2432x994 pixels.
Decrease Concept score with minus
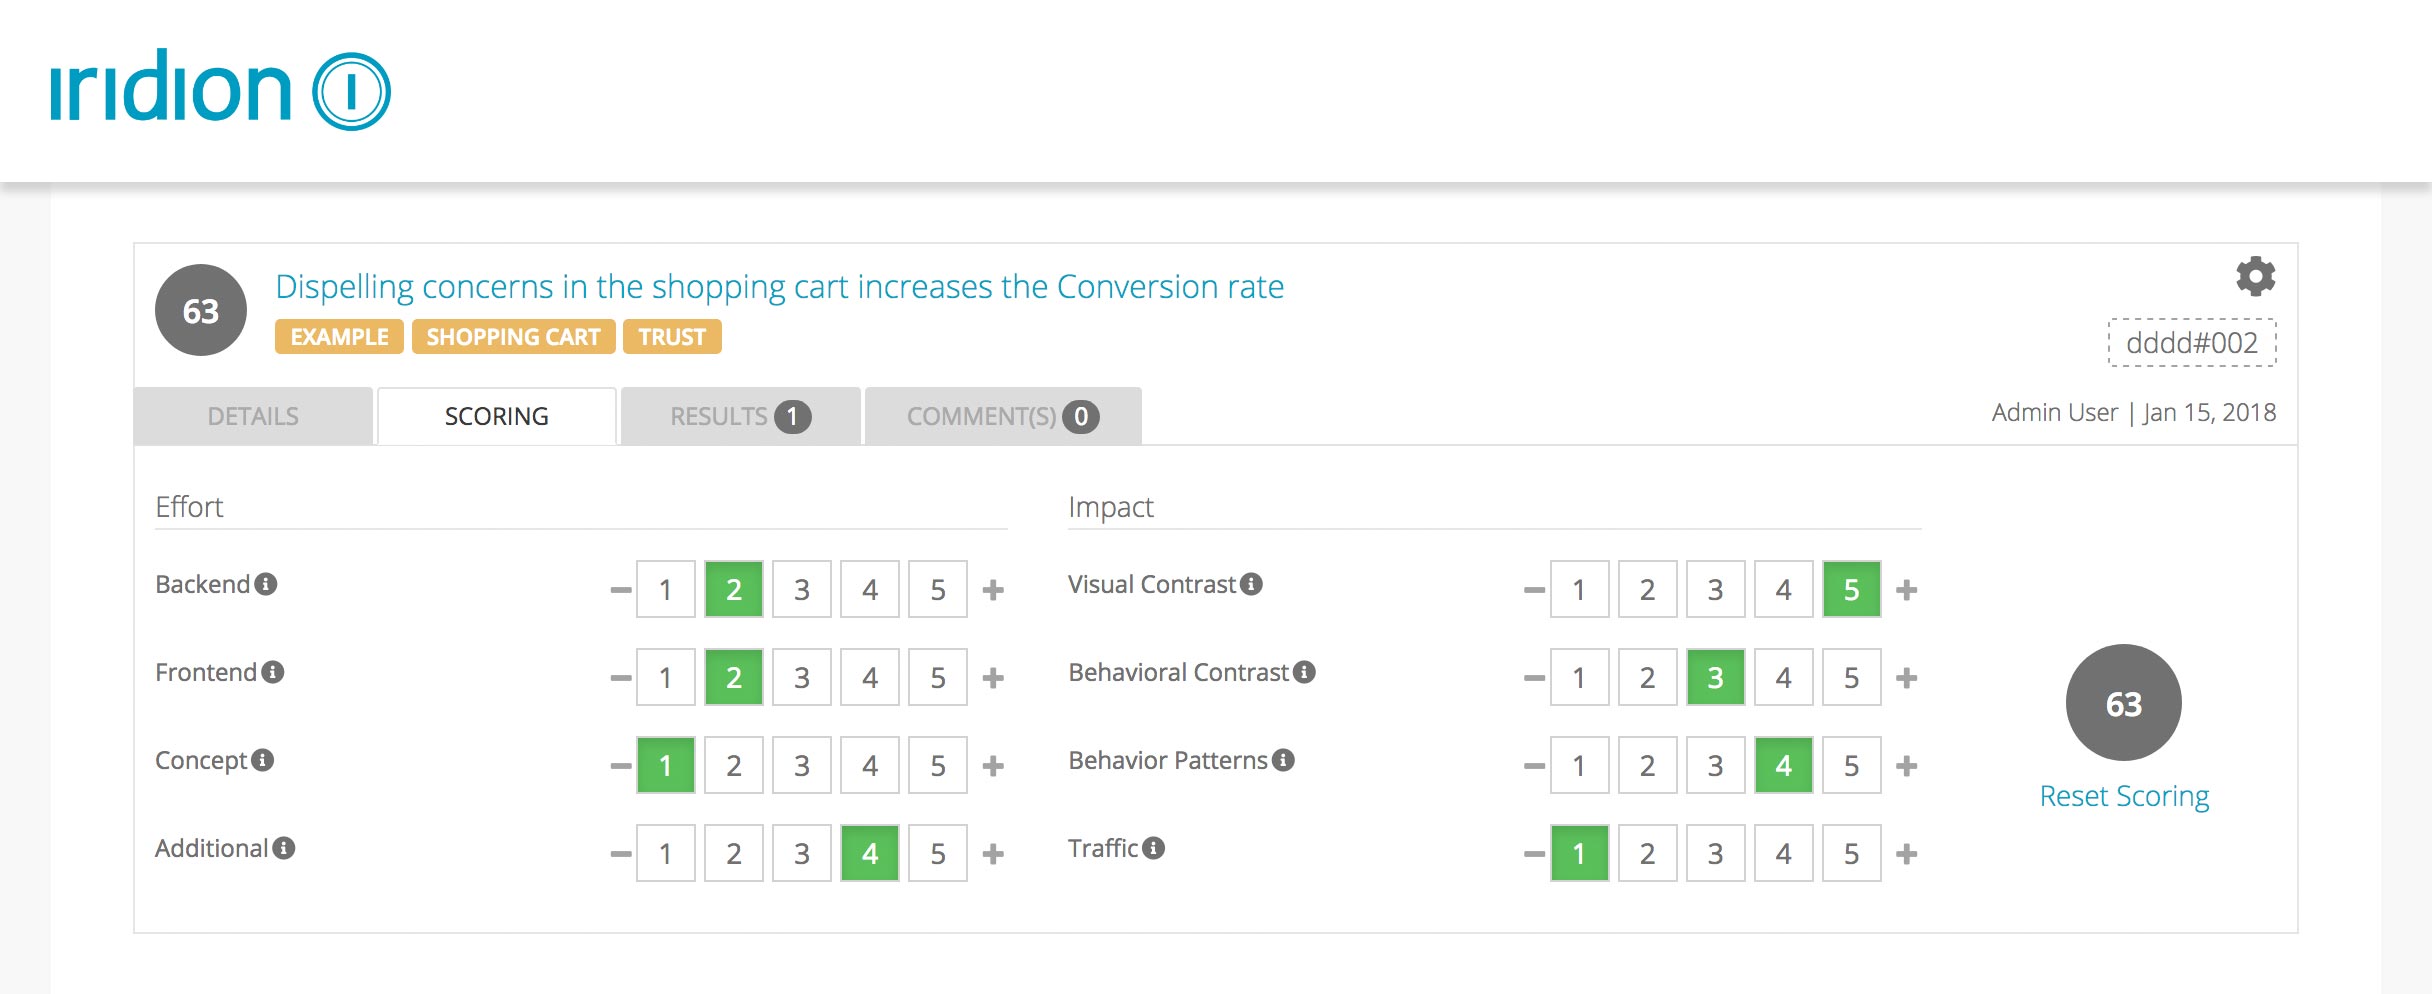pyautogui.click(x=621, y=766)
